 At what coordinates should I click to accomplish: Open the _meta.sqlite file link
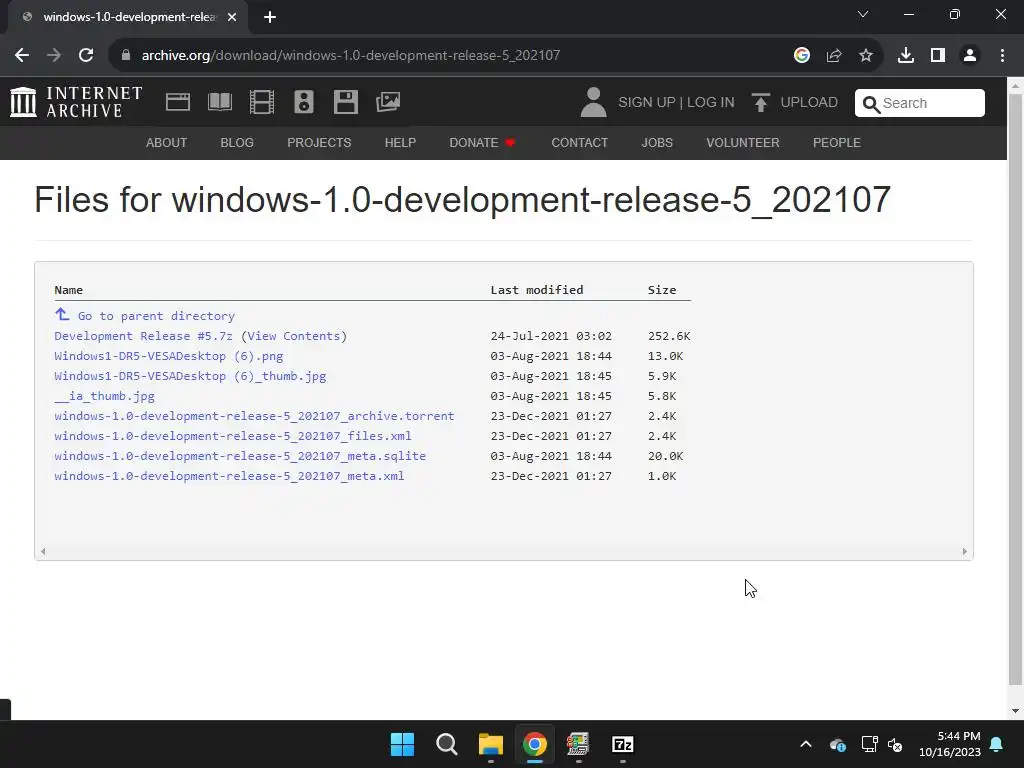[x=240, y=456]
